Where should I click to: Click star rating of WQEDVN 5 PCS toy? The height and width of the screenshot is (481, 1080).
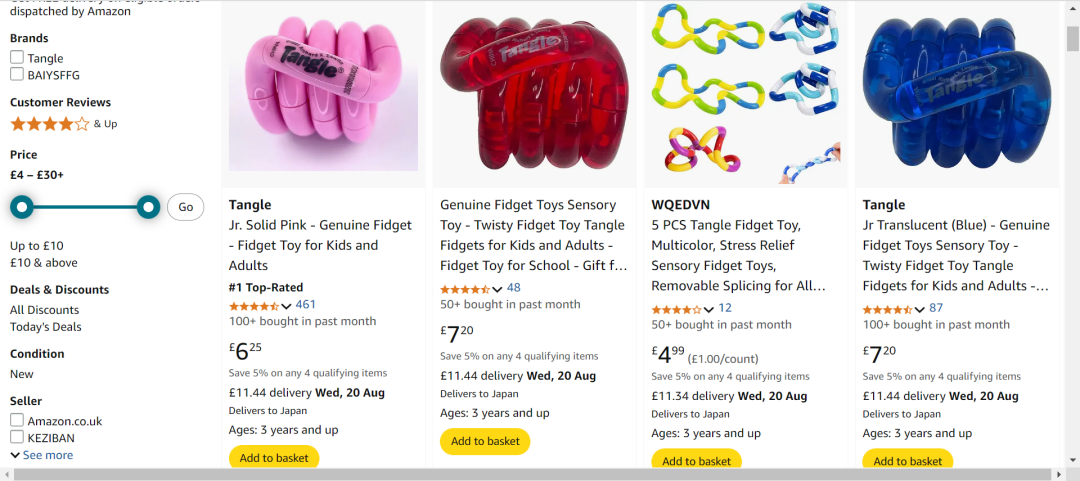677,309
